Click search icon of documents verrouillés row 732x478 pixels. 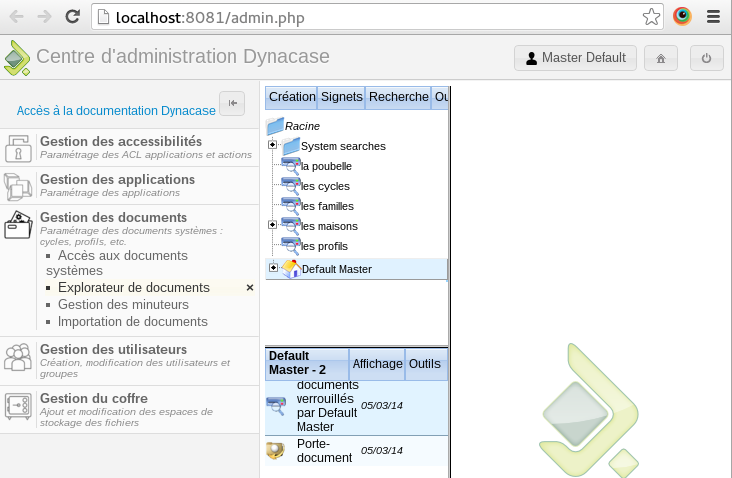(x=276, y=406)
